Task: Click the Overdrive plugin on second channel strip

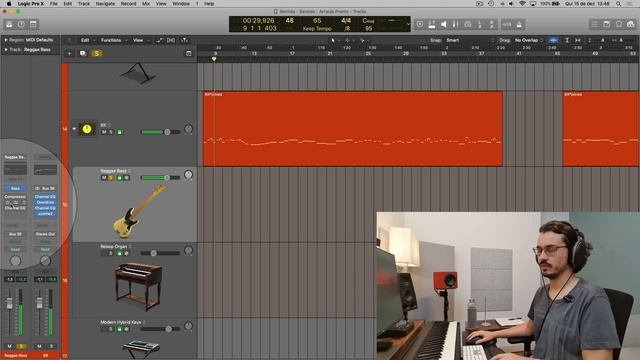Action: tap(45, 202)
